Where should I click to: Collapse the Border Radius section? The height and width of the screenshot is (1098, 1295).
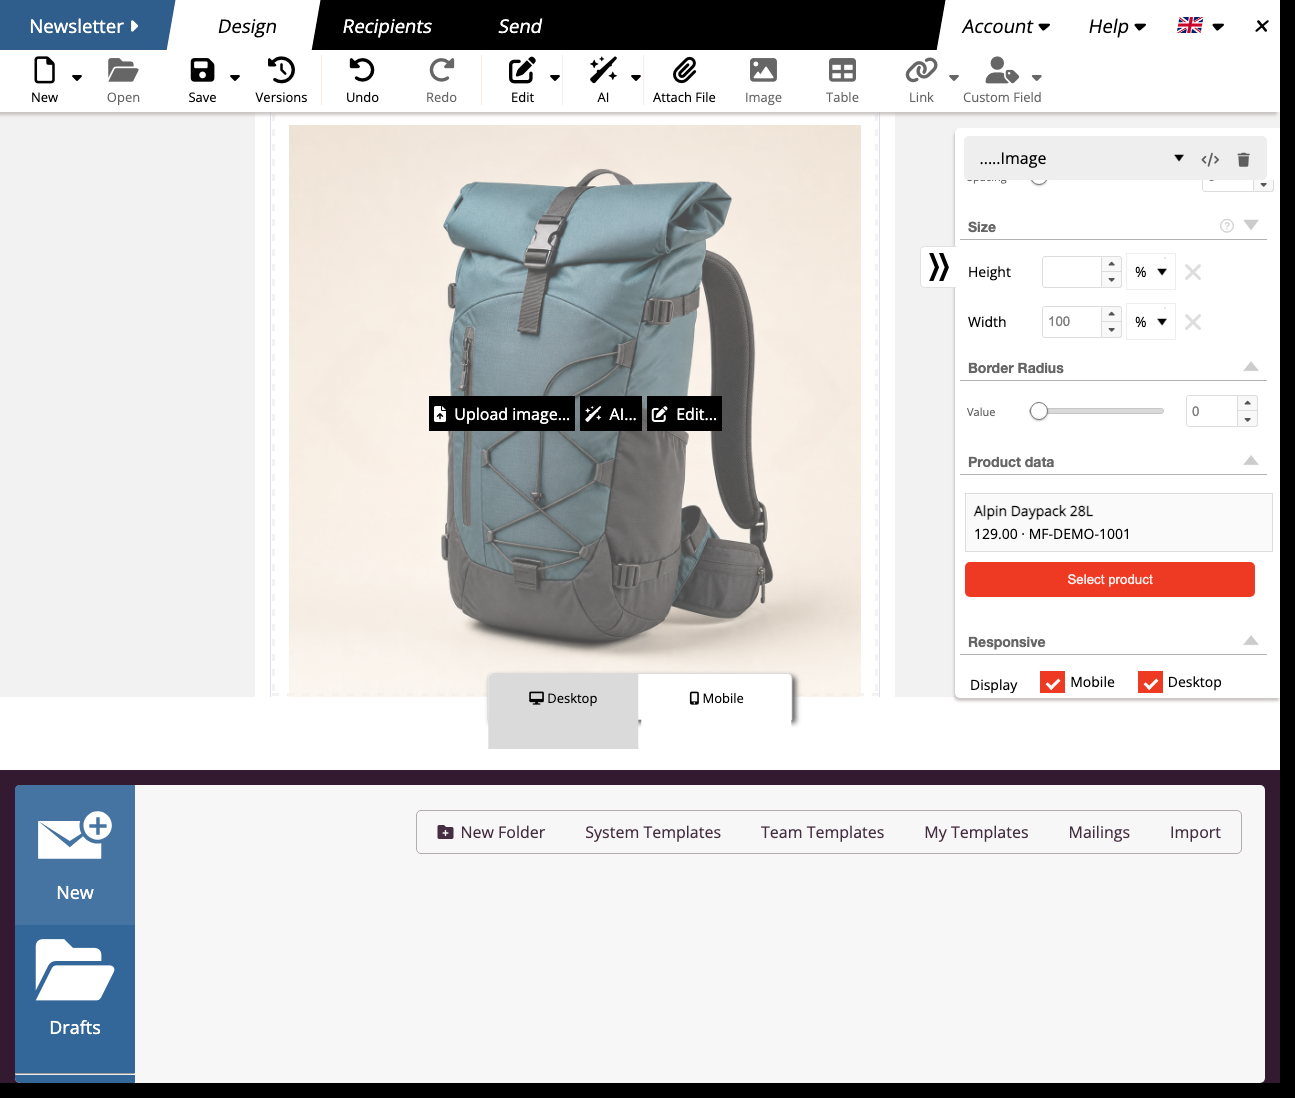pyautogui.click(x=1250, y=367)
